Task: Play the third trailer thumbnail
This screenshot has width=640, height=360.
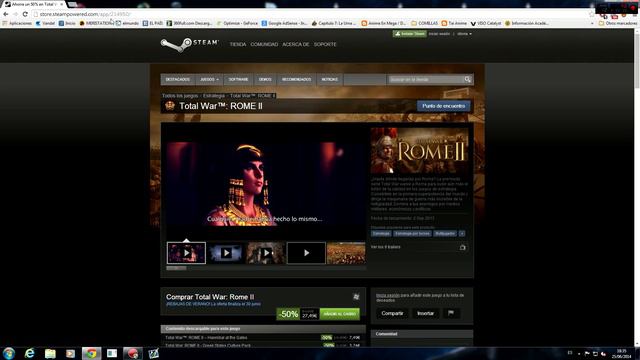Action: (266, 253)
